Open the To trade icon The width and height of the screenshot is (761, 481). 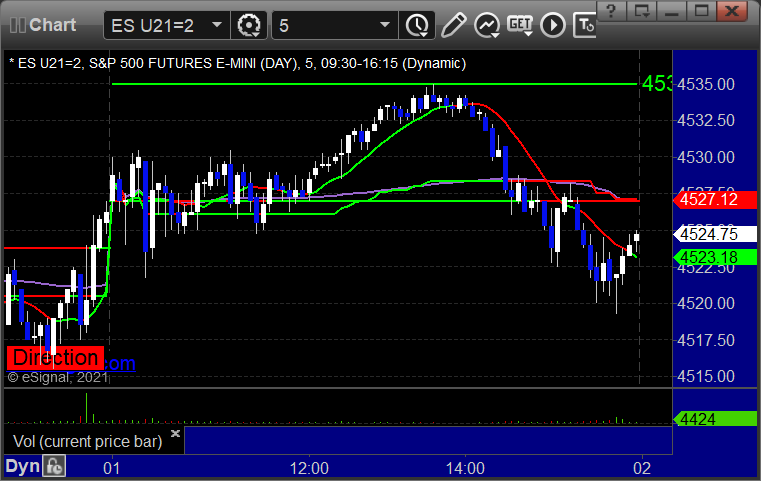click(x=584, y=25)
